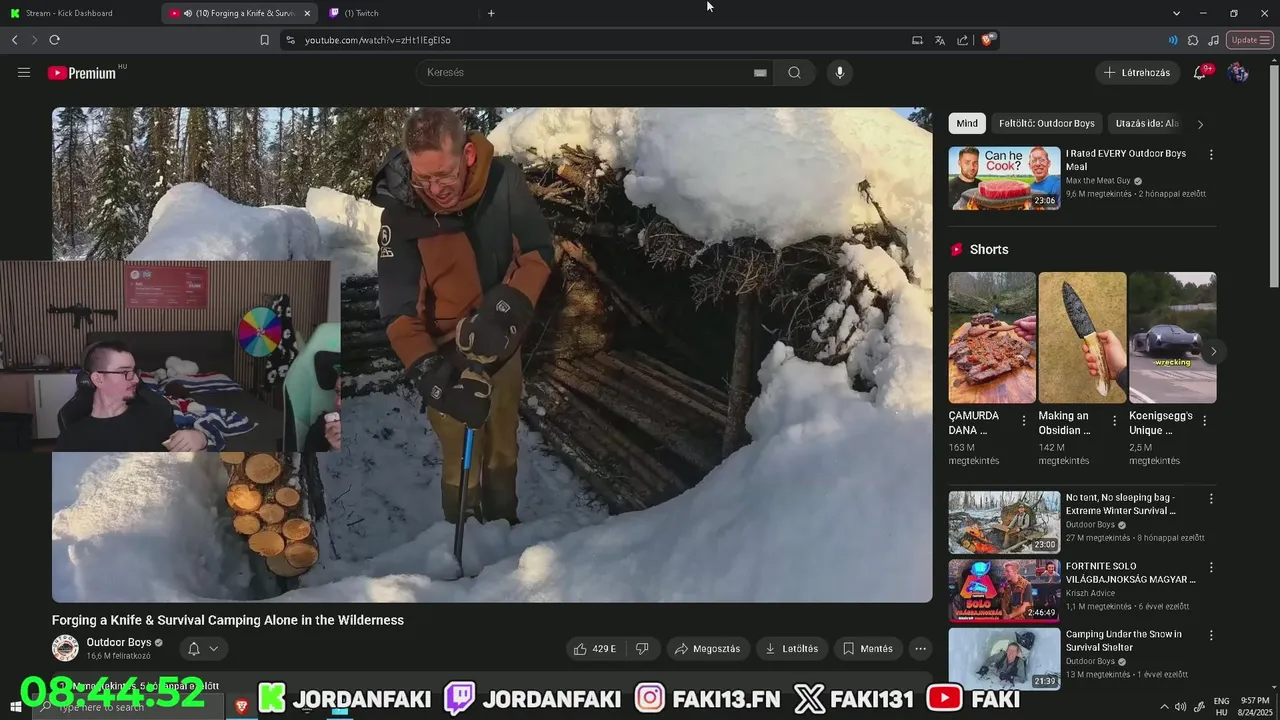
Task: Select Feltöltő: Outdoor Boys filter chip
Action: pos(1046,123)
